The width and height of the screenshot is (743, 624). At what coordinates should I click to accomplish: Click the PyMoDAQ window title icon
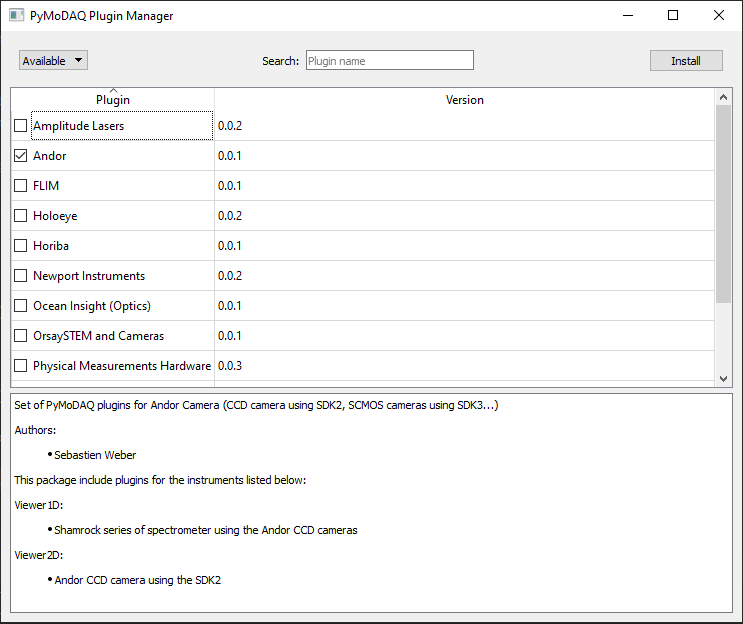coord(17,15)
